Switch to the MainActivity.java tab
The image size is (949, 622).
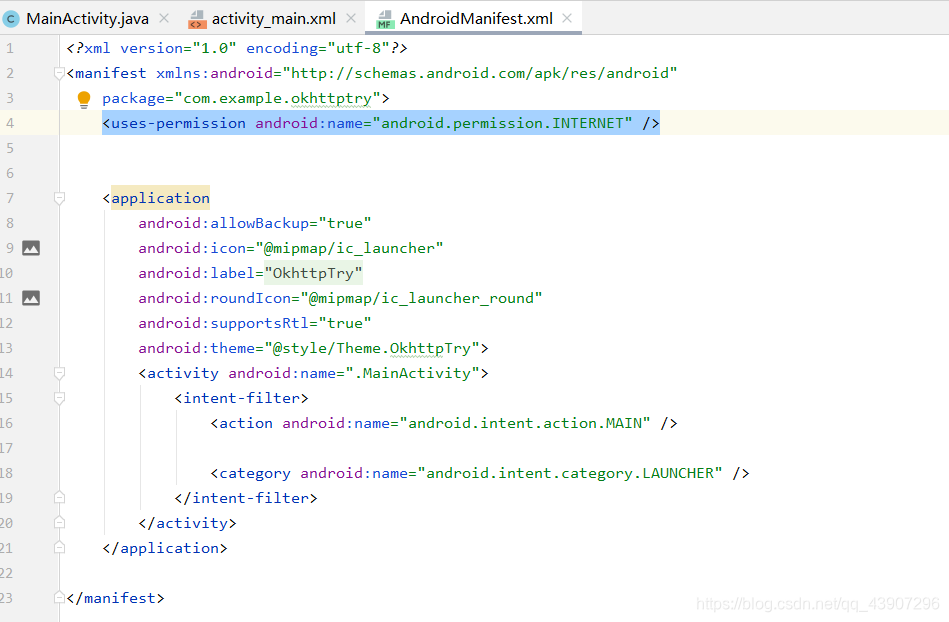coord(88,19)
